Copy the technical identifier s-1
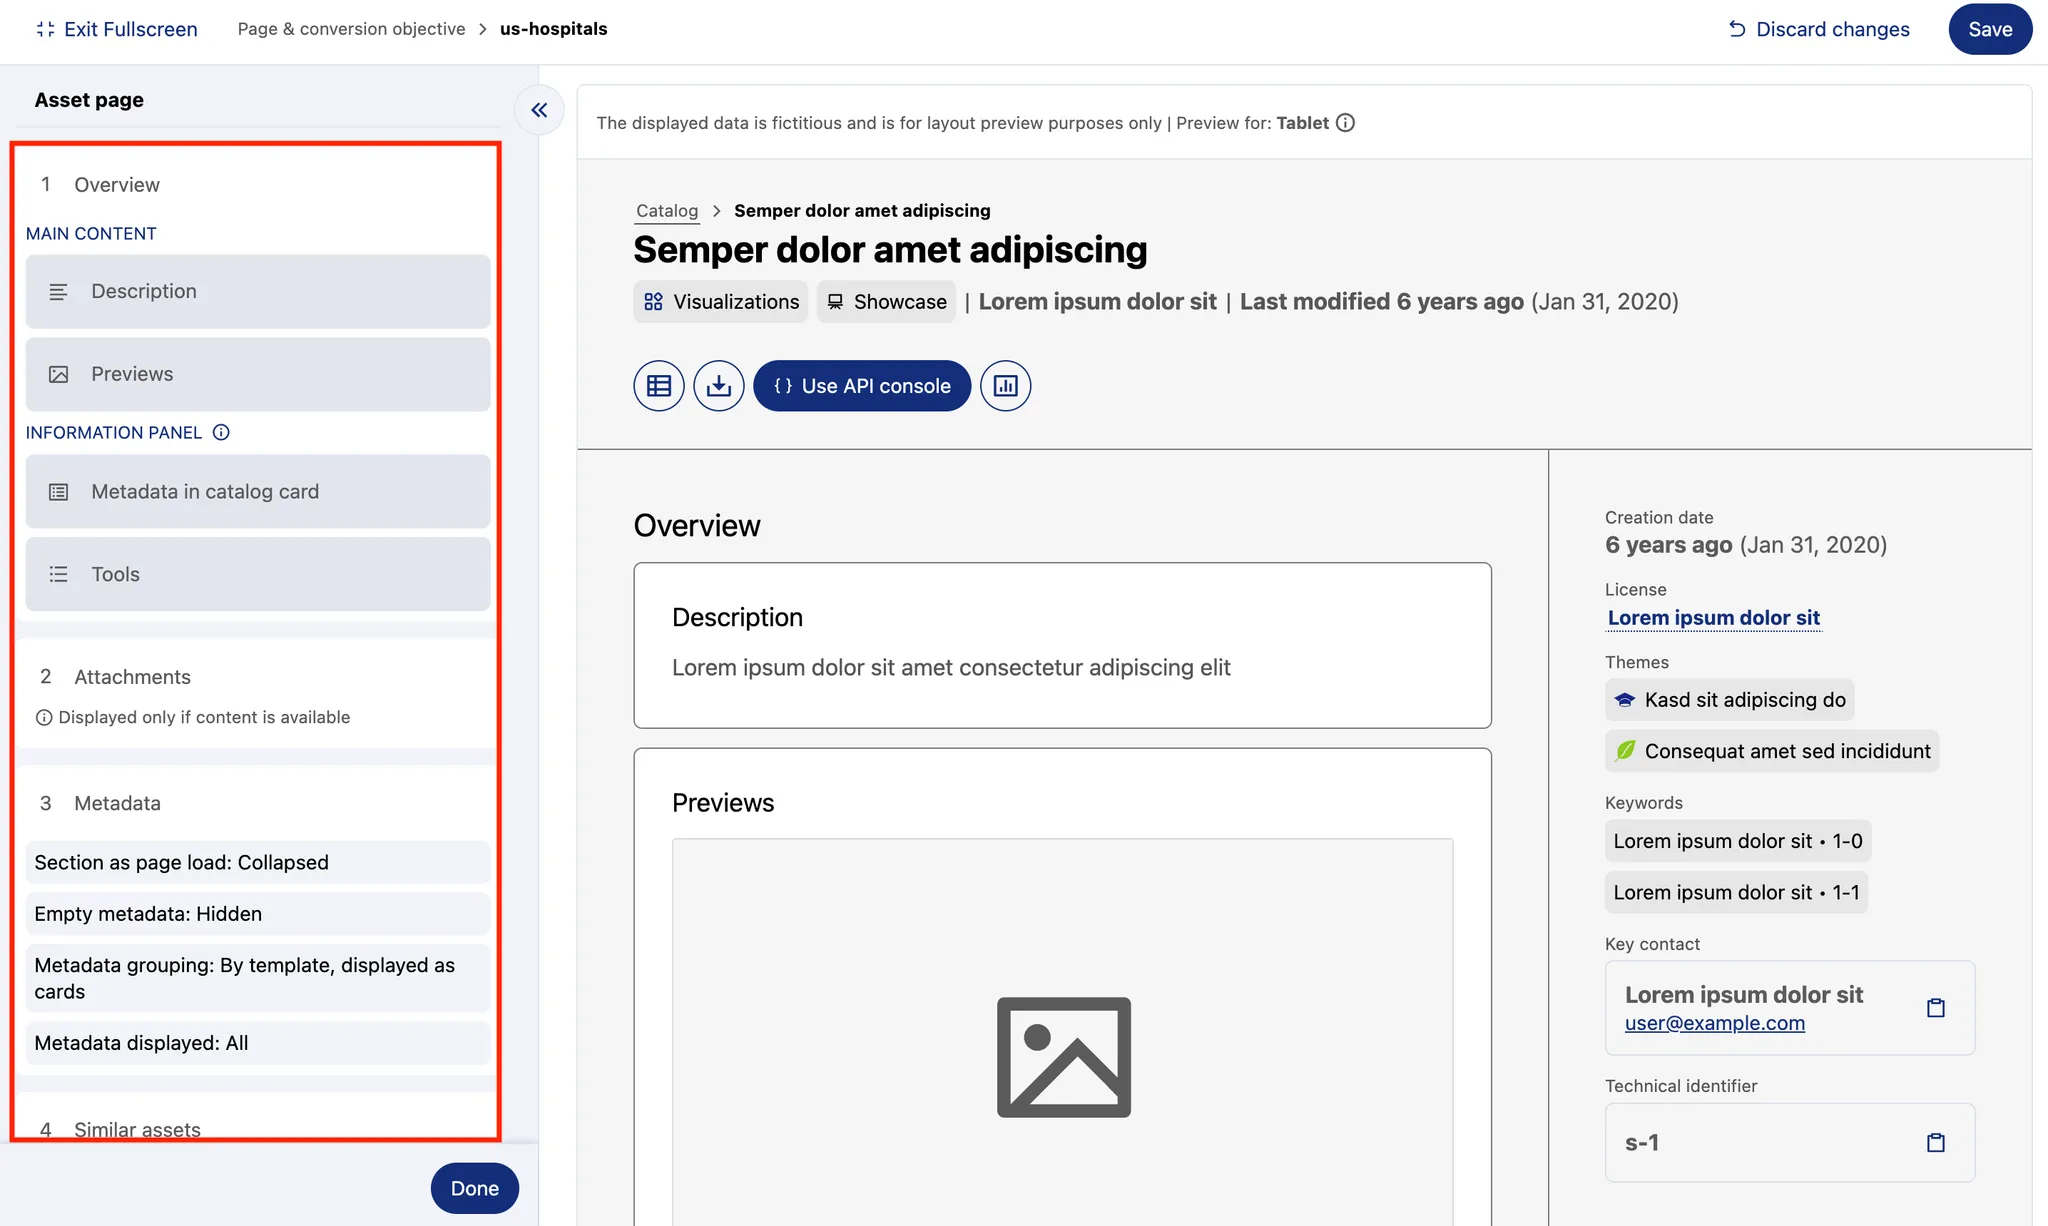 click(1935, 1143)
